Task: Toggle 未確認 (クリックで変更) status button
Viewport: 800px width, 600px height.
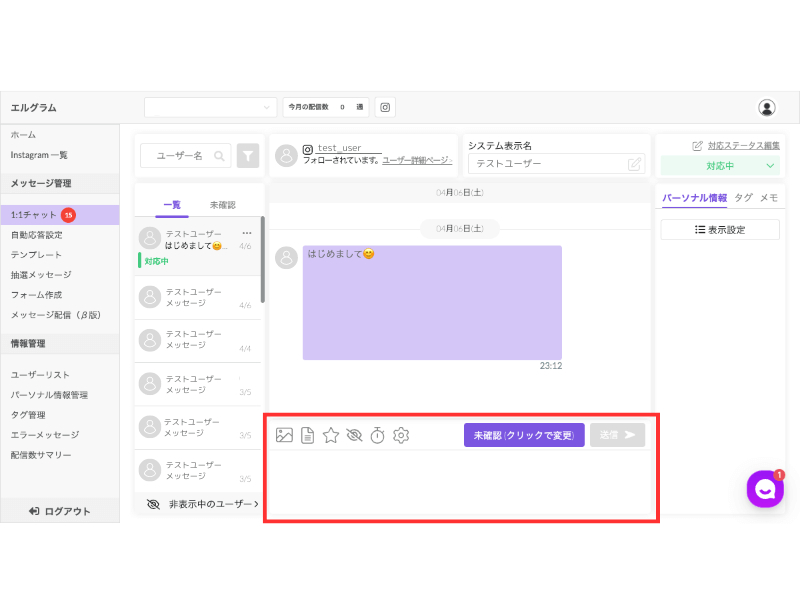Action: tap(524, 435)
